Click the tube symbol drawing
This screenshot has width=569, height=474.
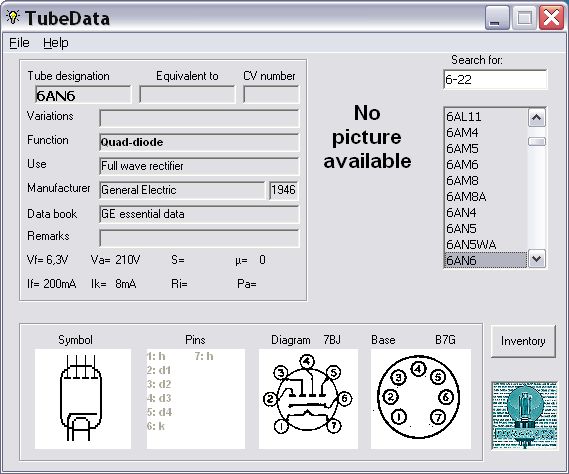(x=83, y=399)
